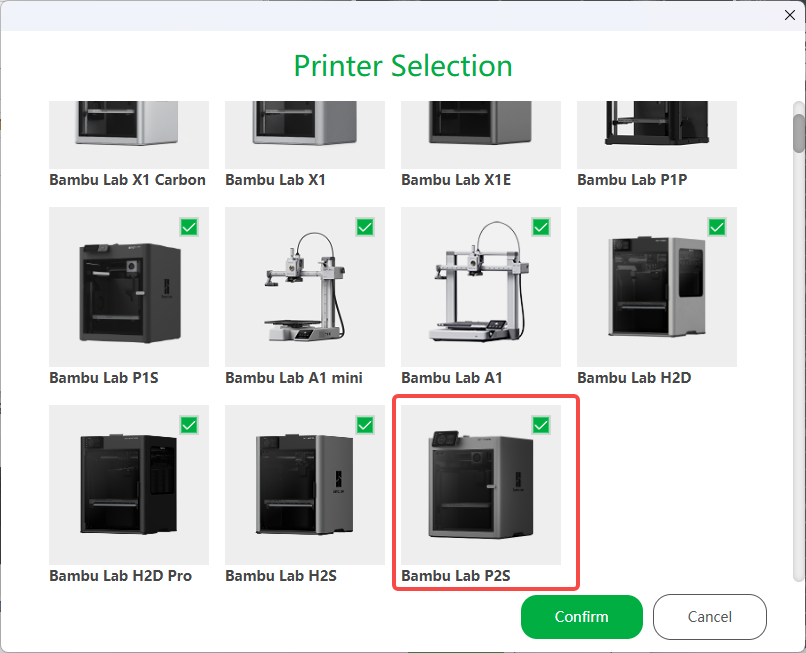This screenshot has height=653, width=806.
Task: Click the Bambu Lab P1S label
Action: [104, 378]
